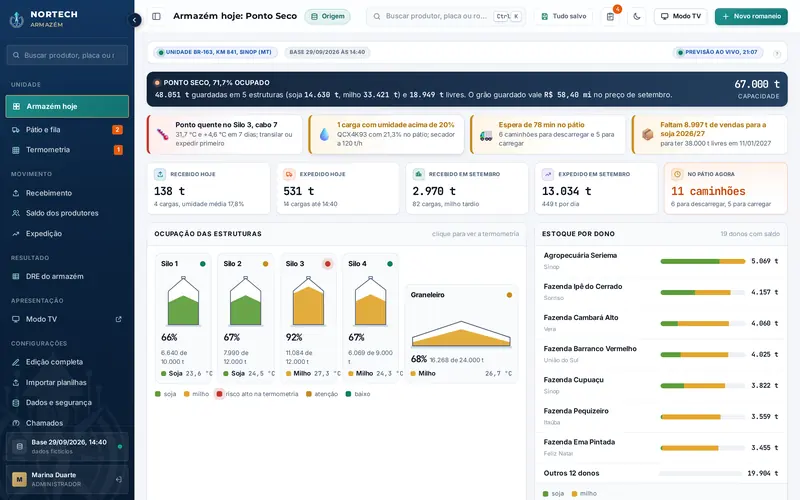Click the No pátio agora clock icon
The height and width of the screenshot is (500, 800).
coord(677,174)
